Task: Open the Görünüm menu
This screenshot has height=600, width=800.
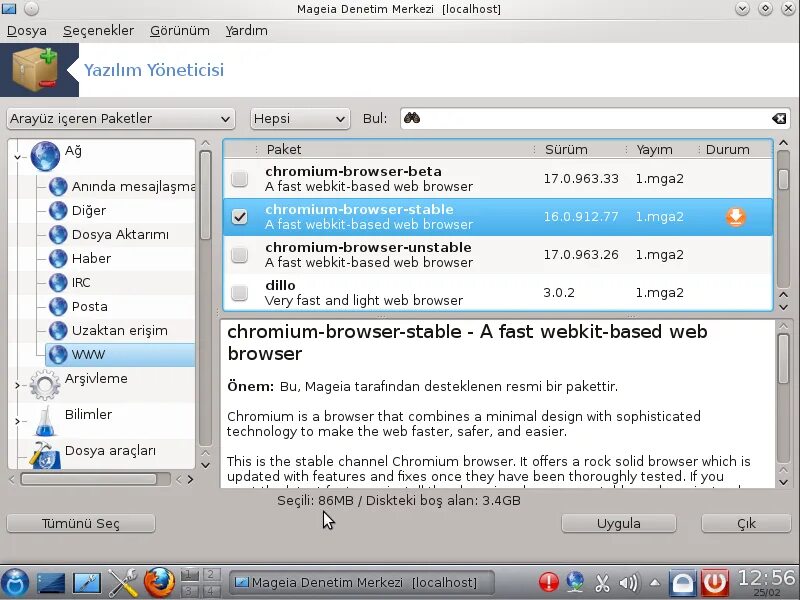Action: [180, 31]
